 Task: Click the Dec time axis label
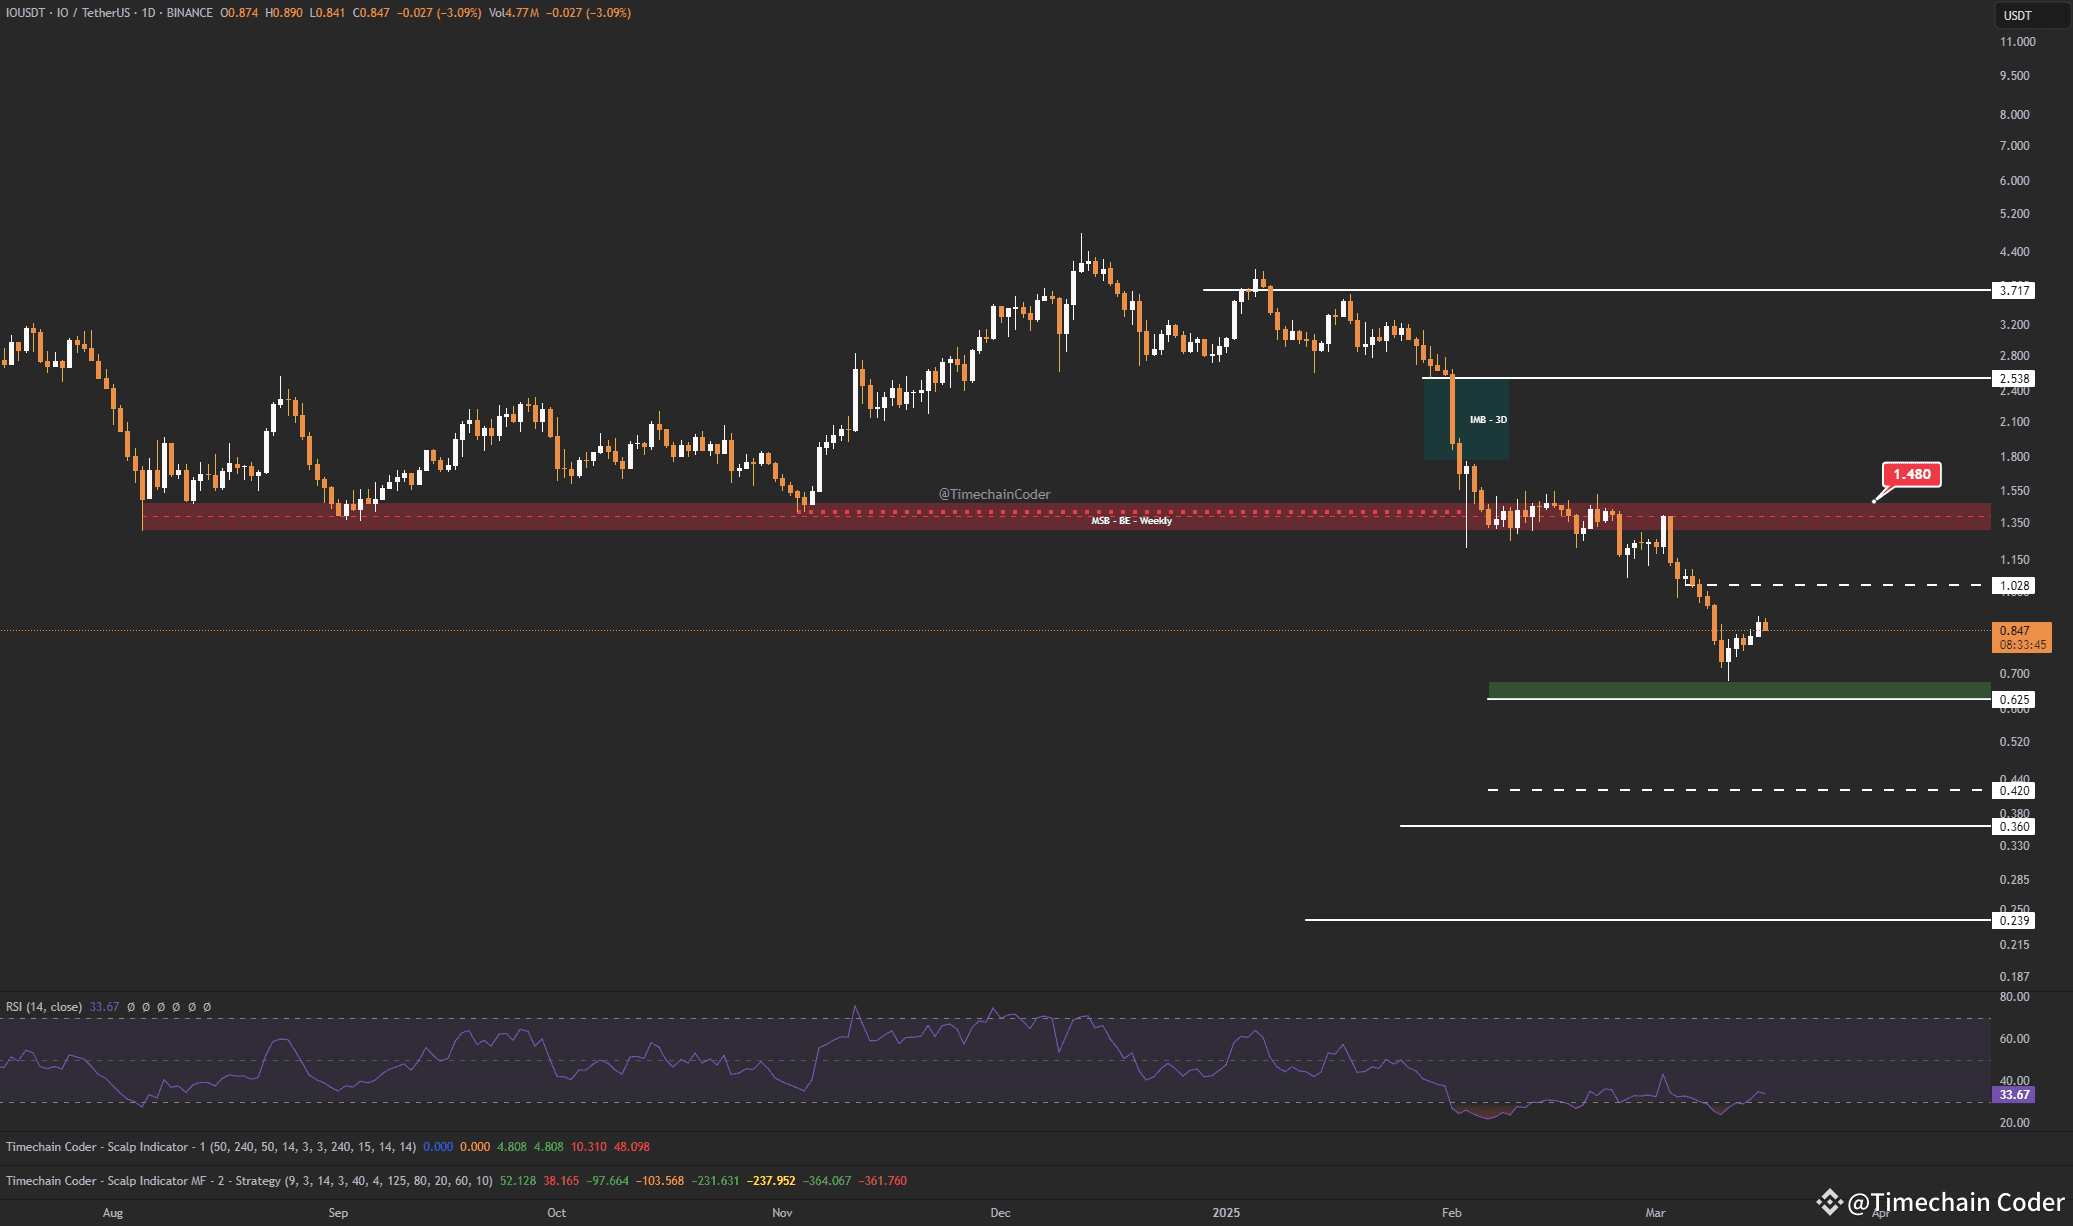pos(1000,1213)
